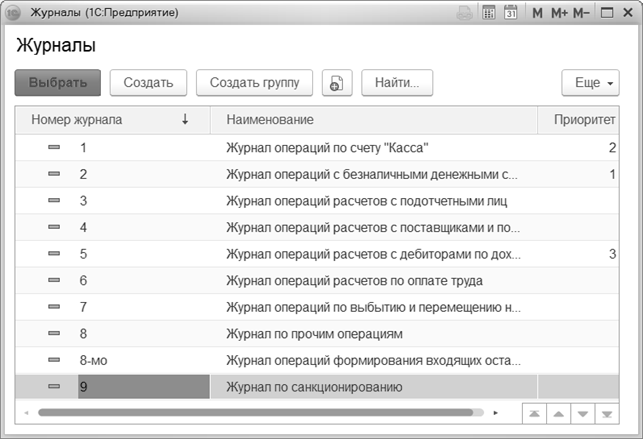This screenshot has height=439, width=643.
Task: Jump to the last list record
Action: point(605,412)
